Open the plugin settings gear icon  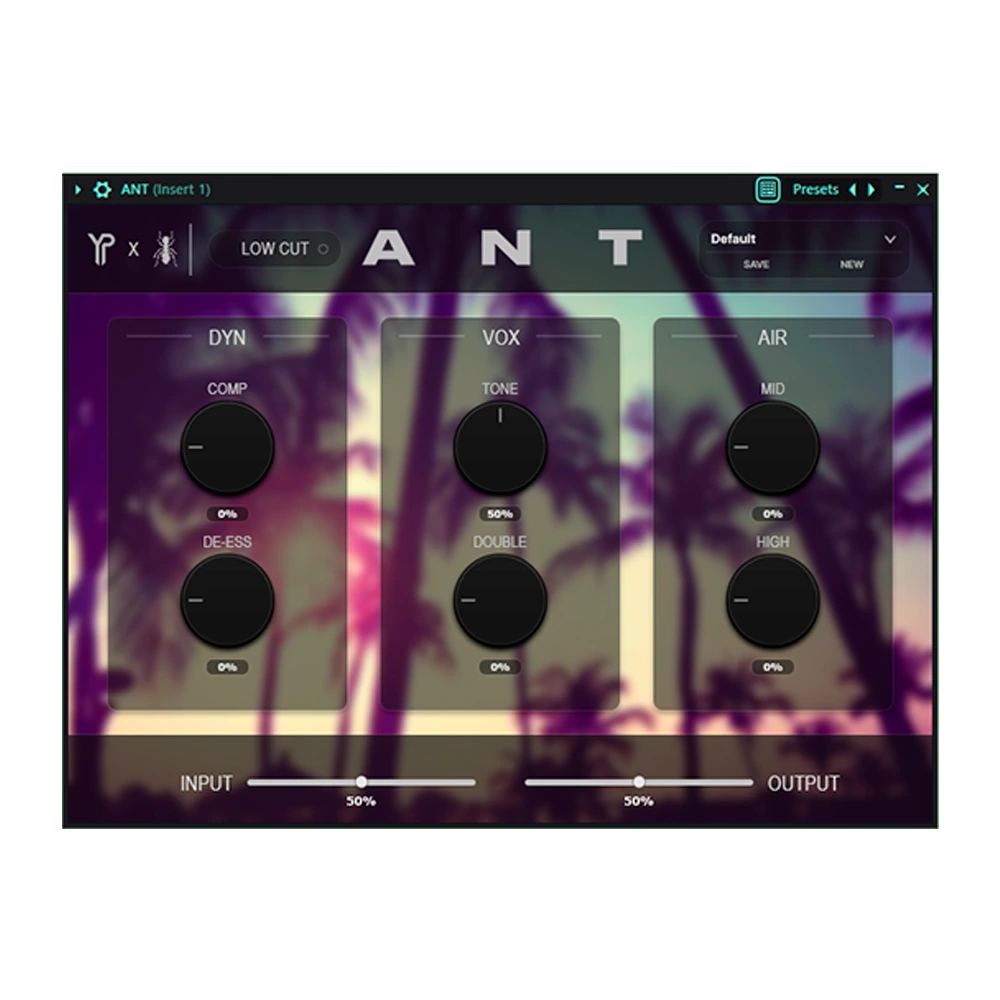(x=102, y=189)
